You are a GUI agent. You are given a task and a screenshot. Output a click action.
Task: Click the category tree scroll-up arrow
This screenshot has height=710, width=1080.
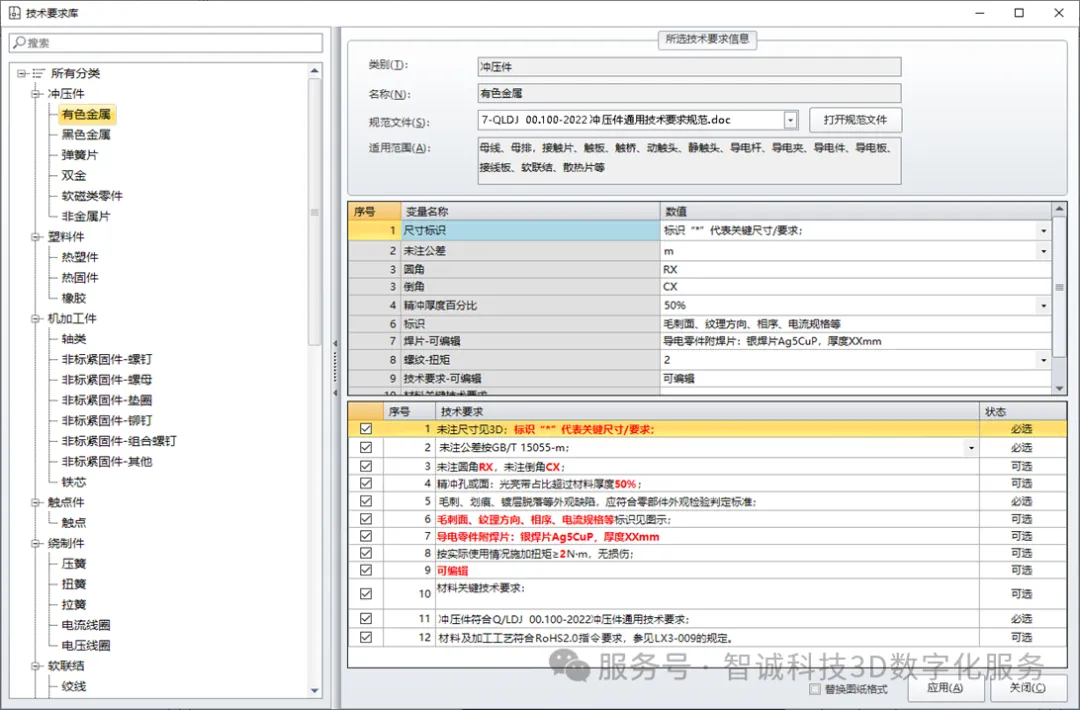[315, 70]
